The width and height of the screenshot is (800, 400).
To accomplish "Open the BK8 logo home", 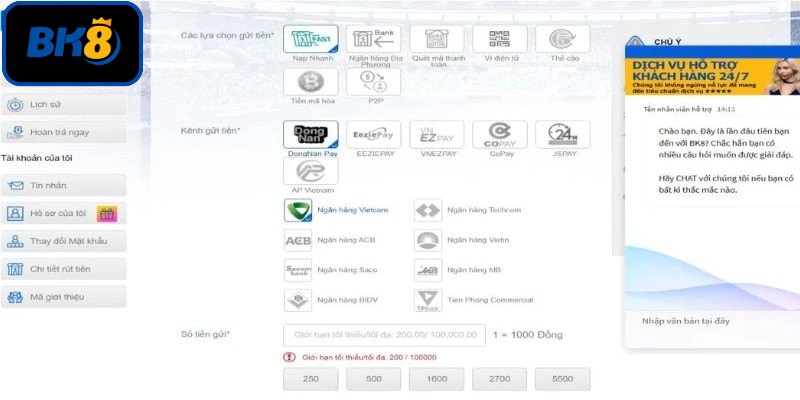I will (x=72, y=43).
